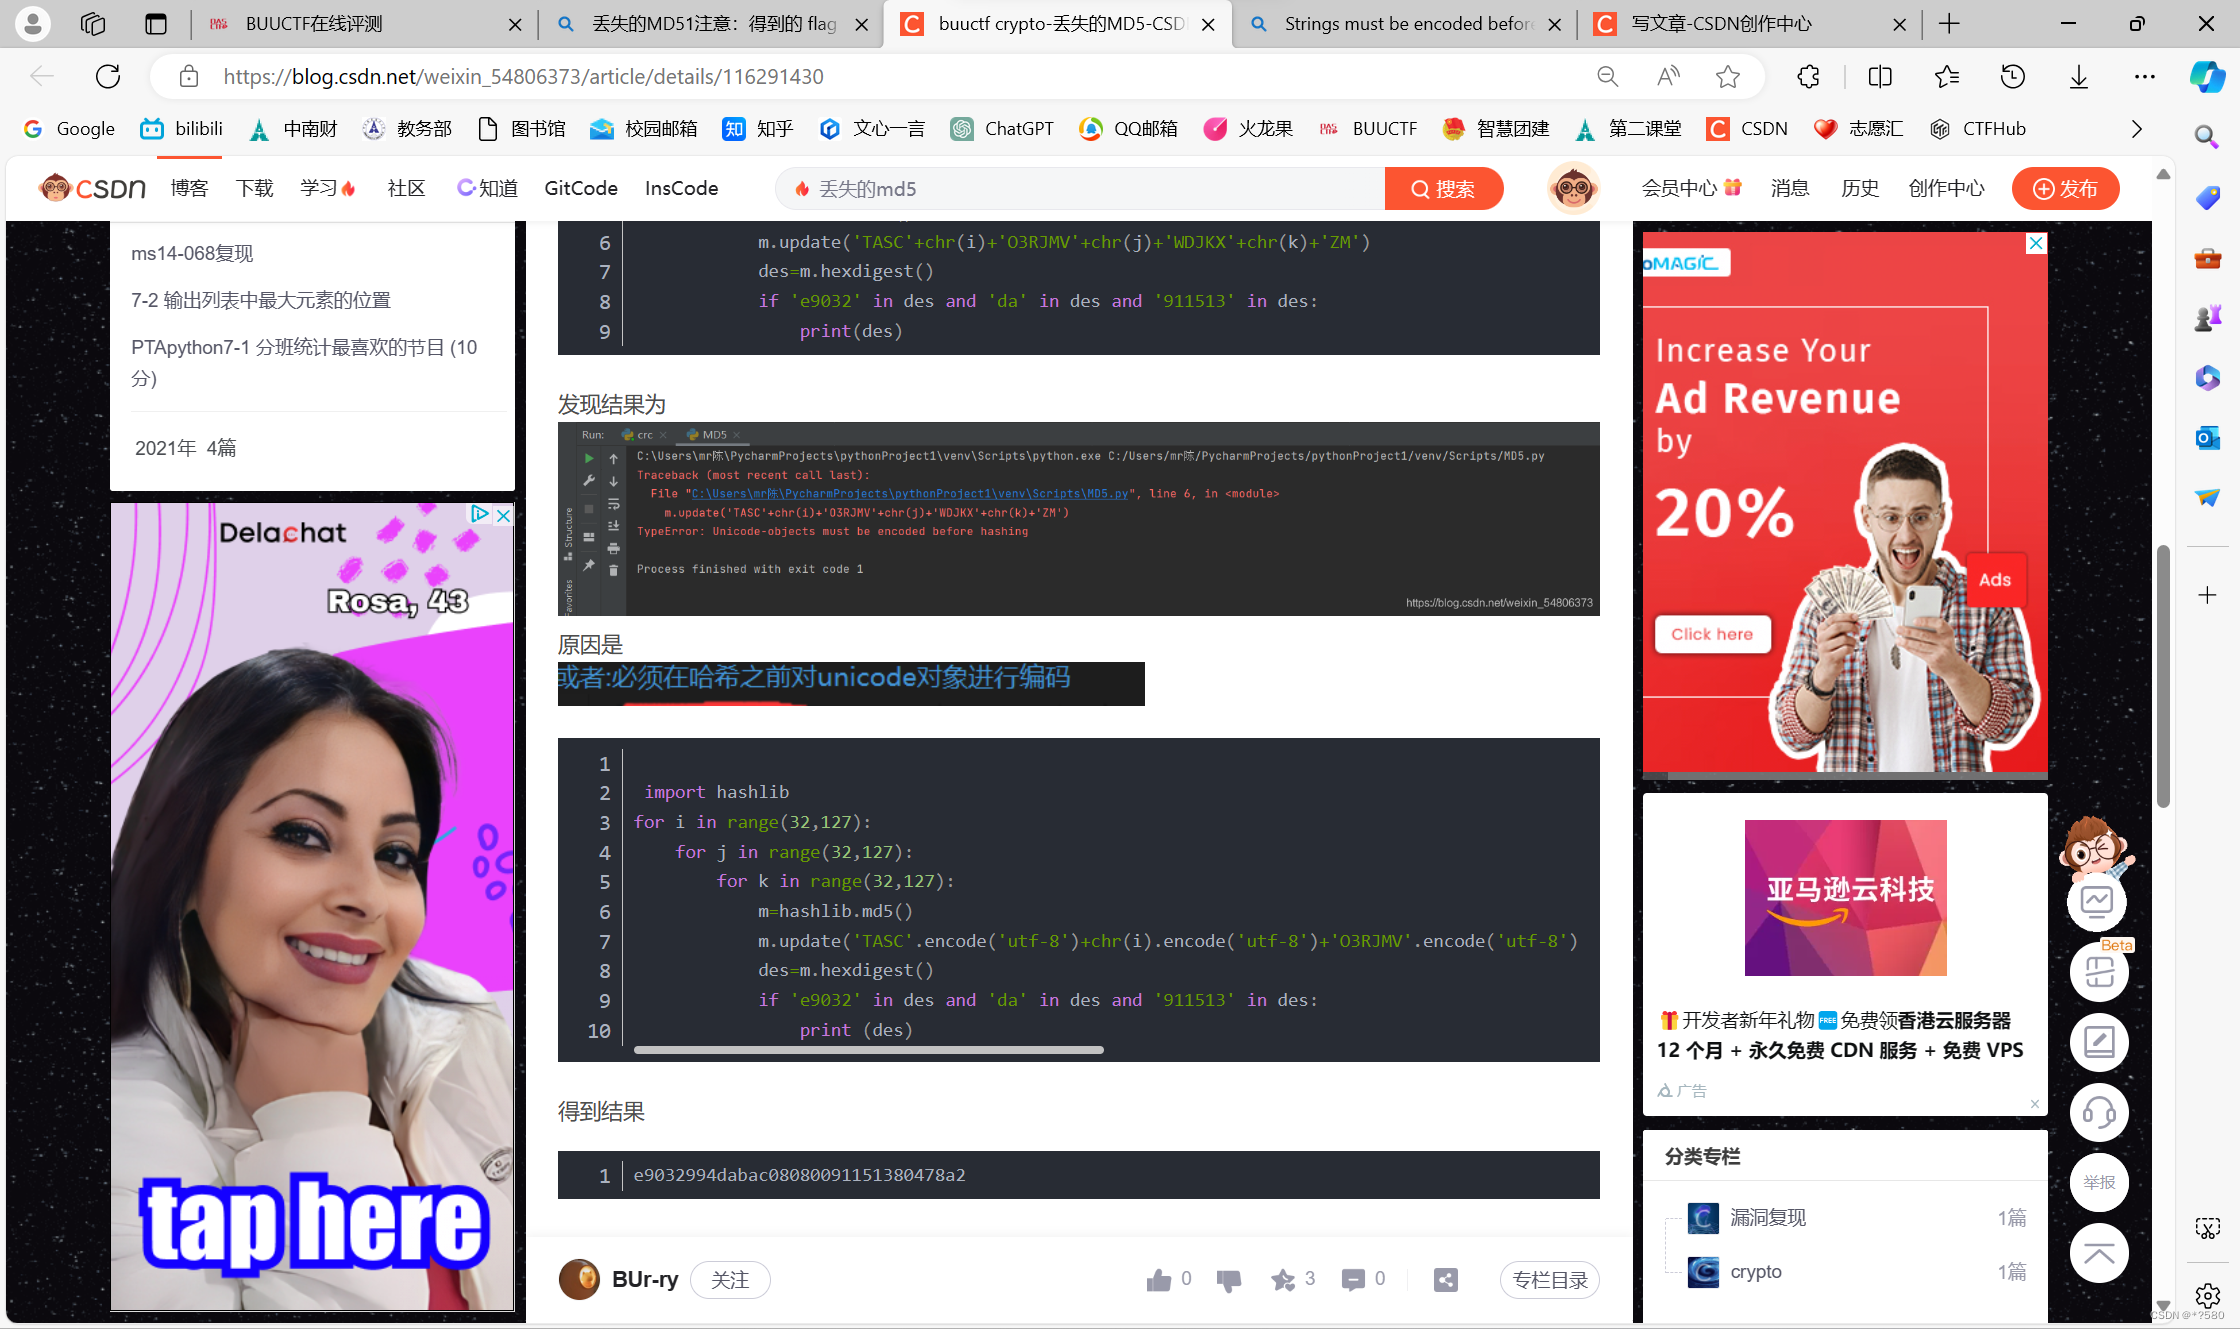Open the ms14-068复现 article link
The width and height of the screenshot is (2240, 1329).
click(x=192, y=254)
